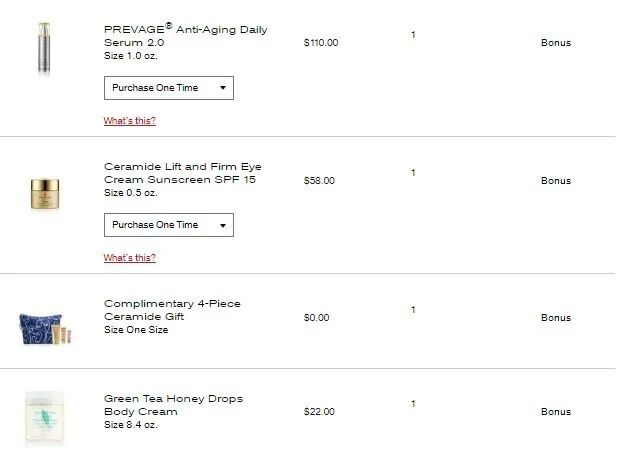Click the blue Ceramide gift bag image
Screen dimensions: 622x461
pyautogui.click(x=42, y=323)
